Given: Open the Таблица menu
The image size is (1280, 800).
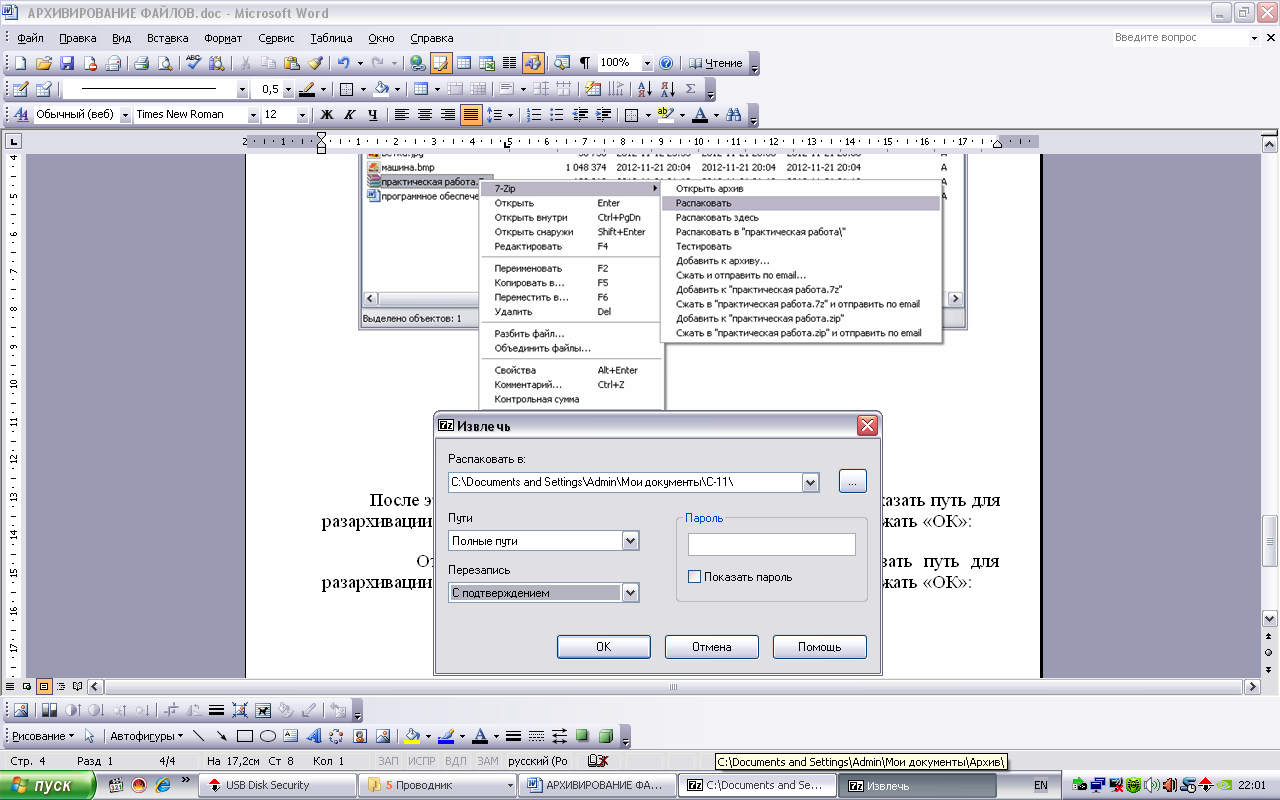Looking at the screenshot, I should [331, 38].
